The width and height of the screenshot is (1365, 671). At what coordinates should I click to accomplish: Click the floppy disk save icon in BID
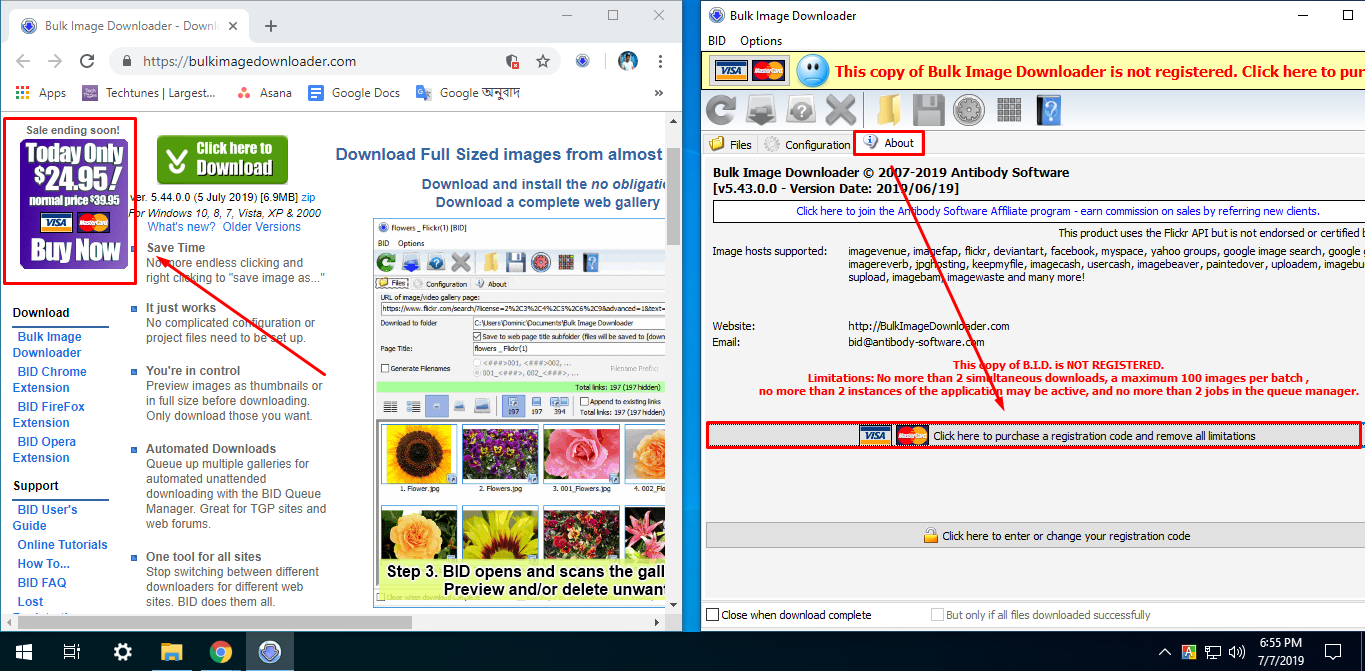click(928, 109)
